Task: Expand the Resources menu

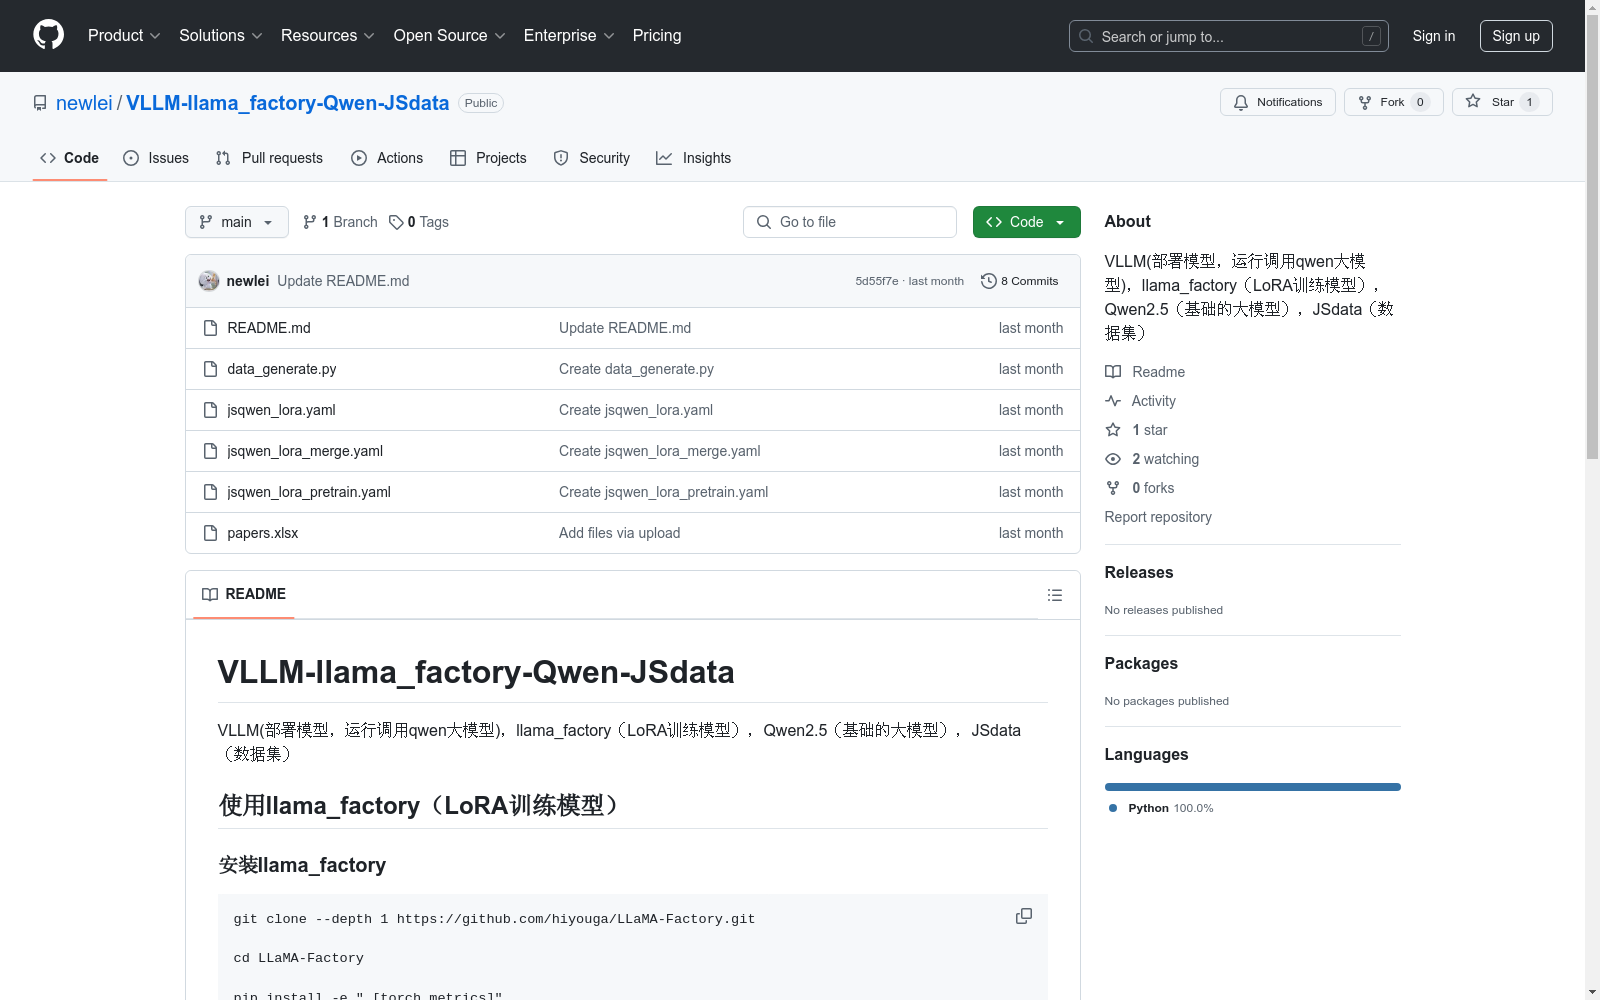Action: click(x=328, y=36)
